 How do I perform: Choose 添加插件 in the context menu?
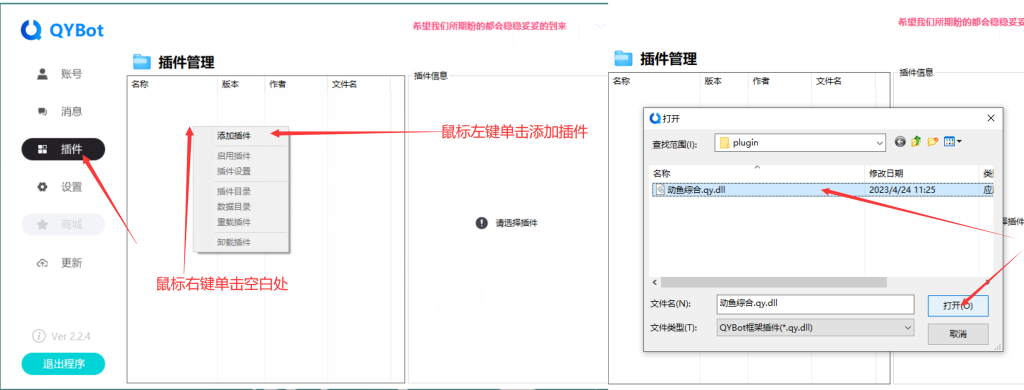(x=234, y=136)
